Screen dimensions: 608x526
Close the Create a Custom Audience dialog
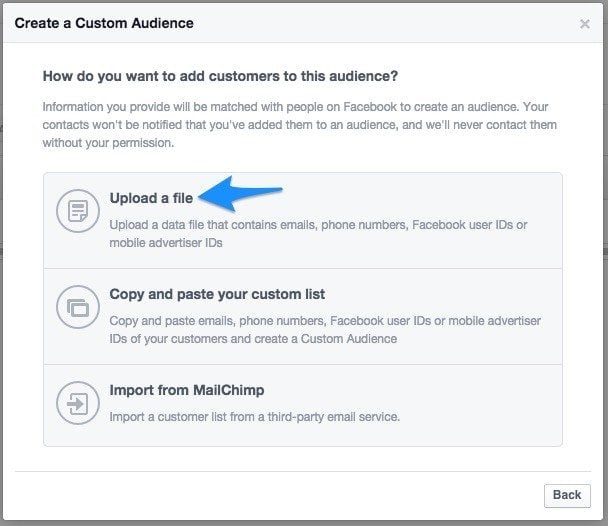(585, 24)
